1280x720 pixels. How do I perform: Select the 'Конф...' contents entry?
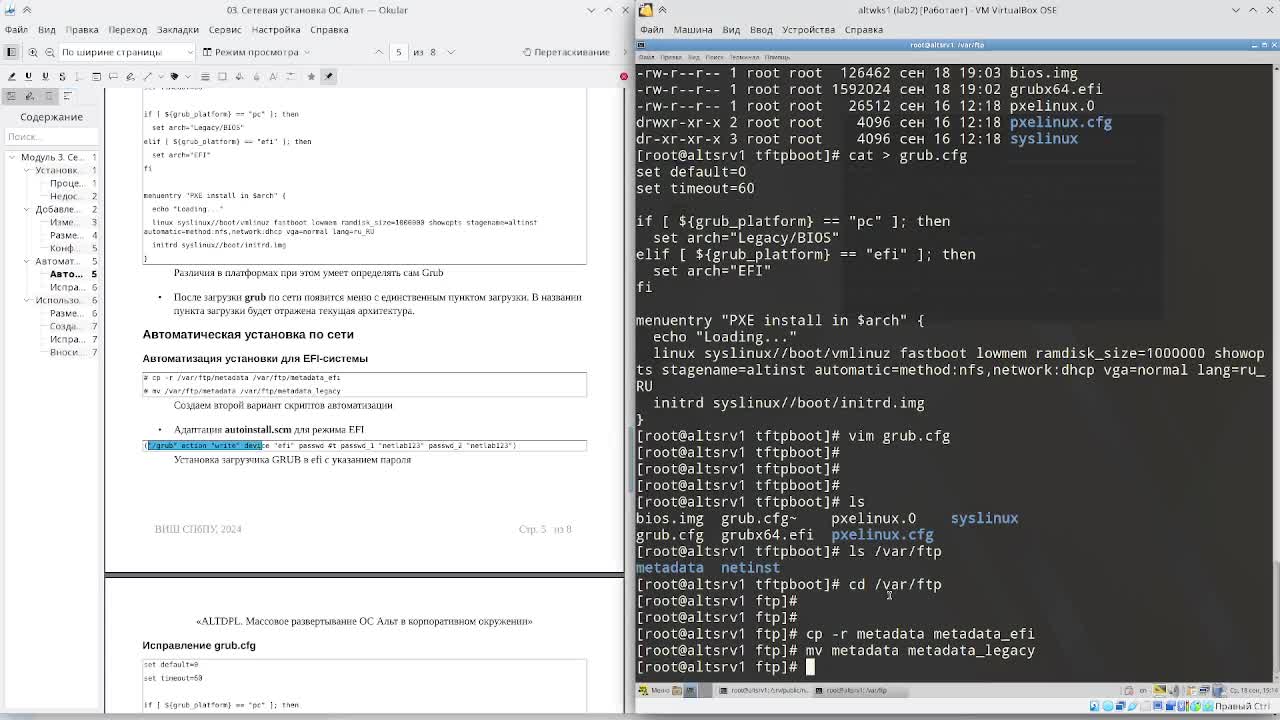67,248
